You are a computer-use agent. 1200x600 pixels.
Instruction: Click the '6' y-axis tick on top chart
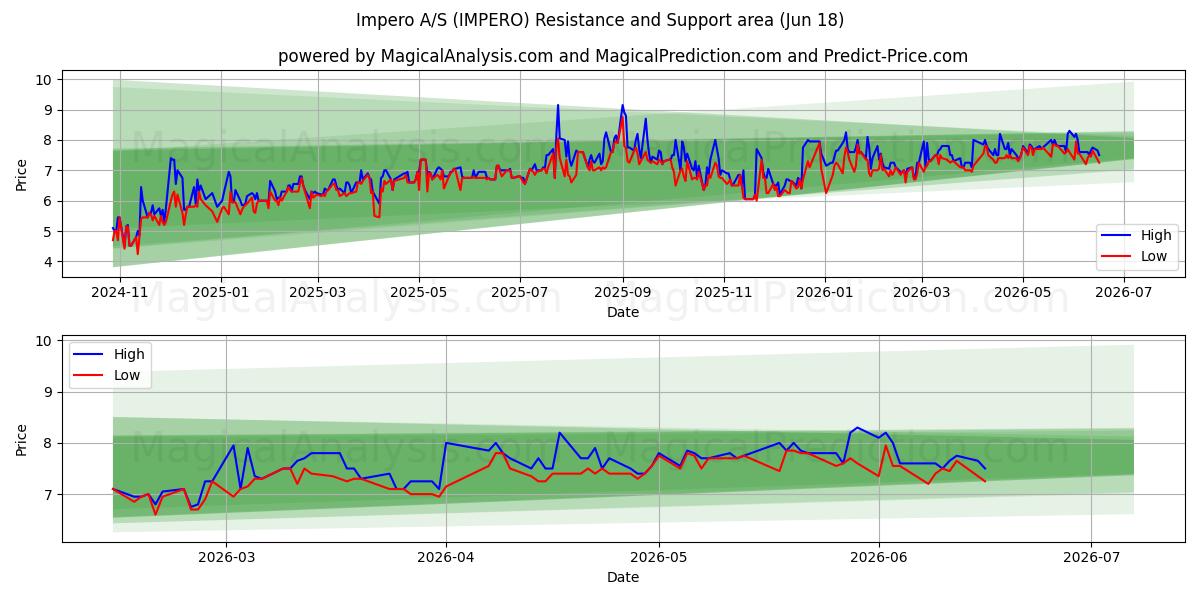click(x=49, y=201)
